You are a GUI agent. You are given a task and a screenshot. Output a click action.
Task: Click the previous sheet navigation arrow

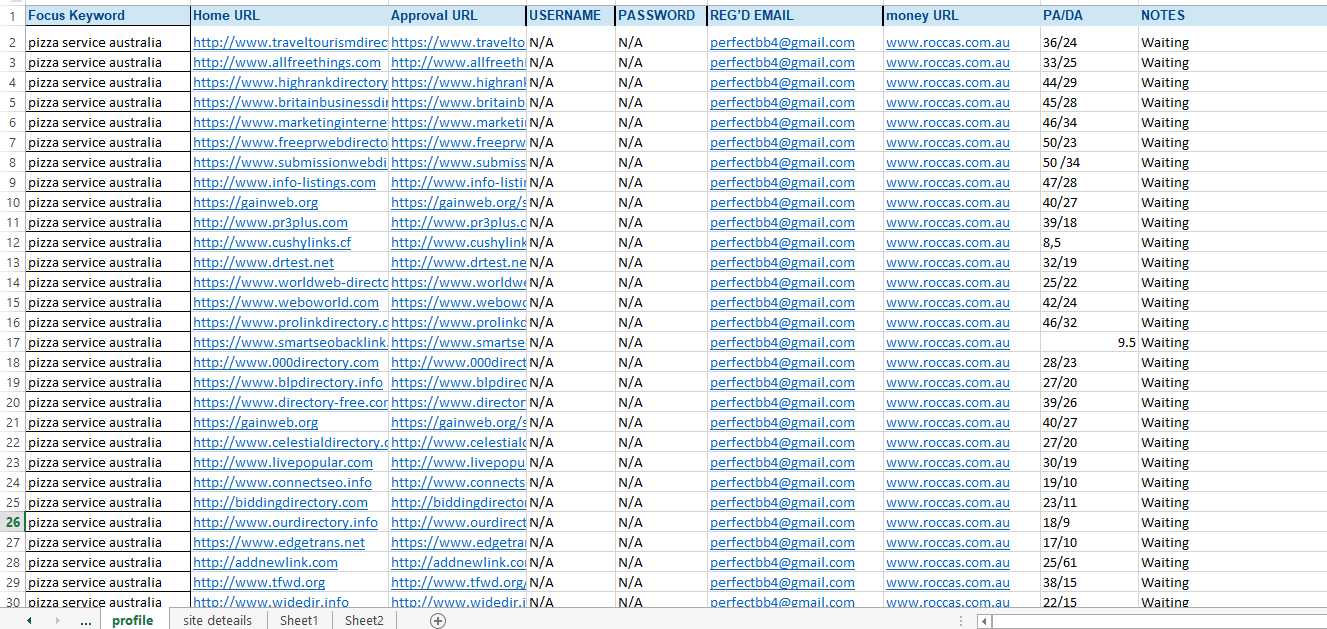(27, 620)
